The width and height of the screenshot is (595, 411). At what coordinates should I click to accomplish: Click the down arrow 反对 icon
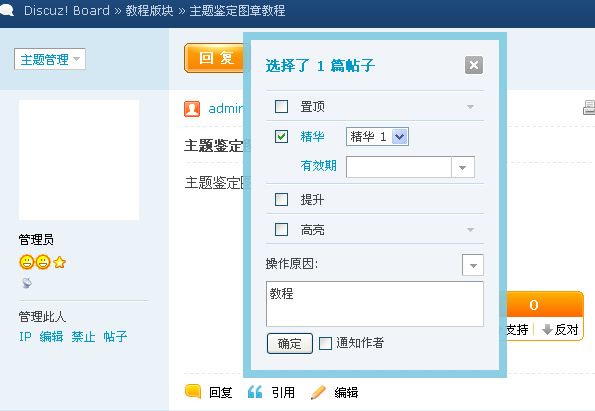pyautogui.click(x=547, y=329)
